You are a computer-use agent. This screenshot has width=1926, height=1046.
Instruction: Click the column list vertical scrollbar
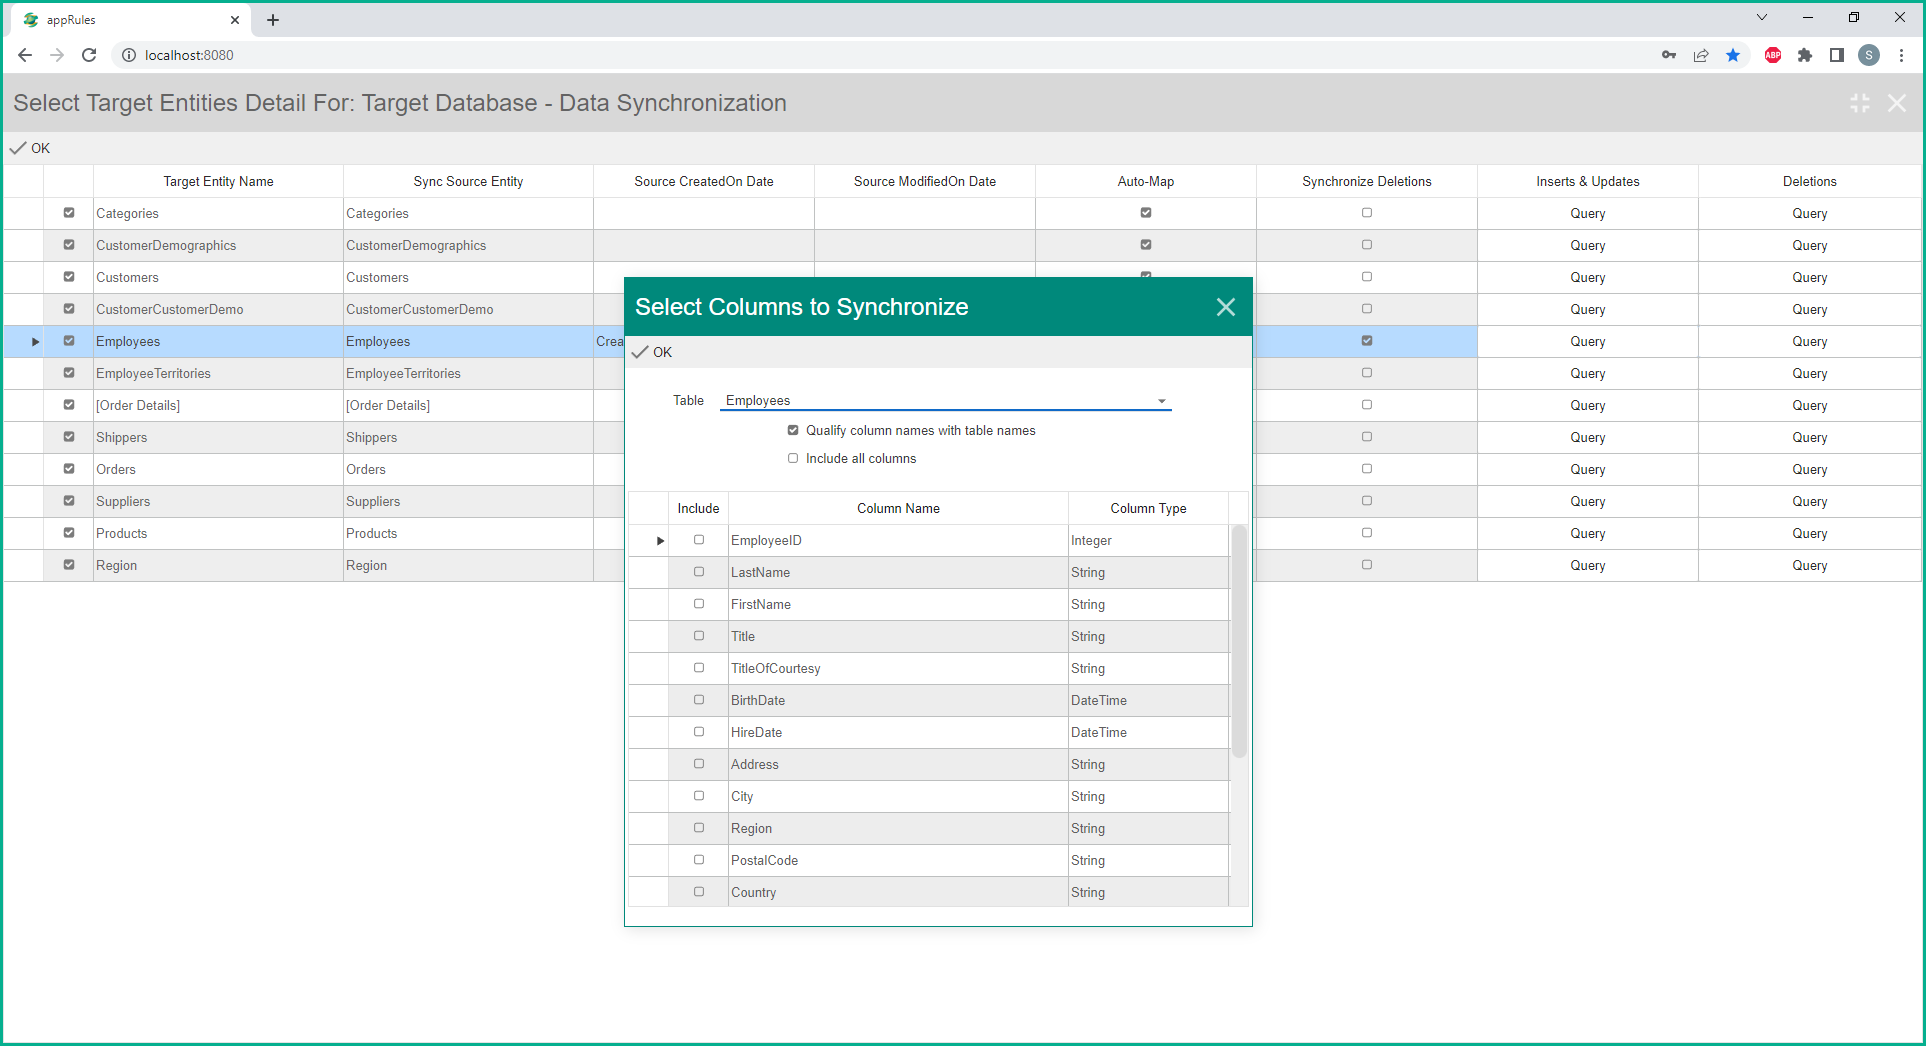pos(1239,640)
